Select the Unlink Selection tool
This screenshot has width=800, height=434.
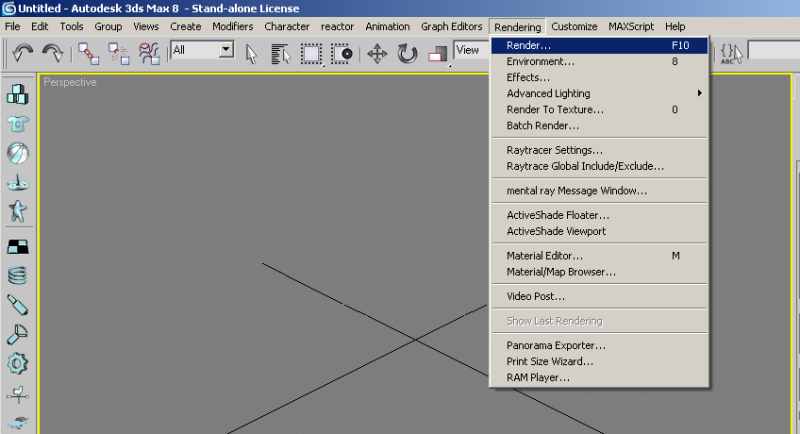point(118,54)
